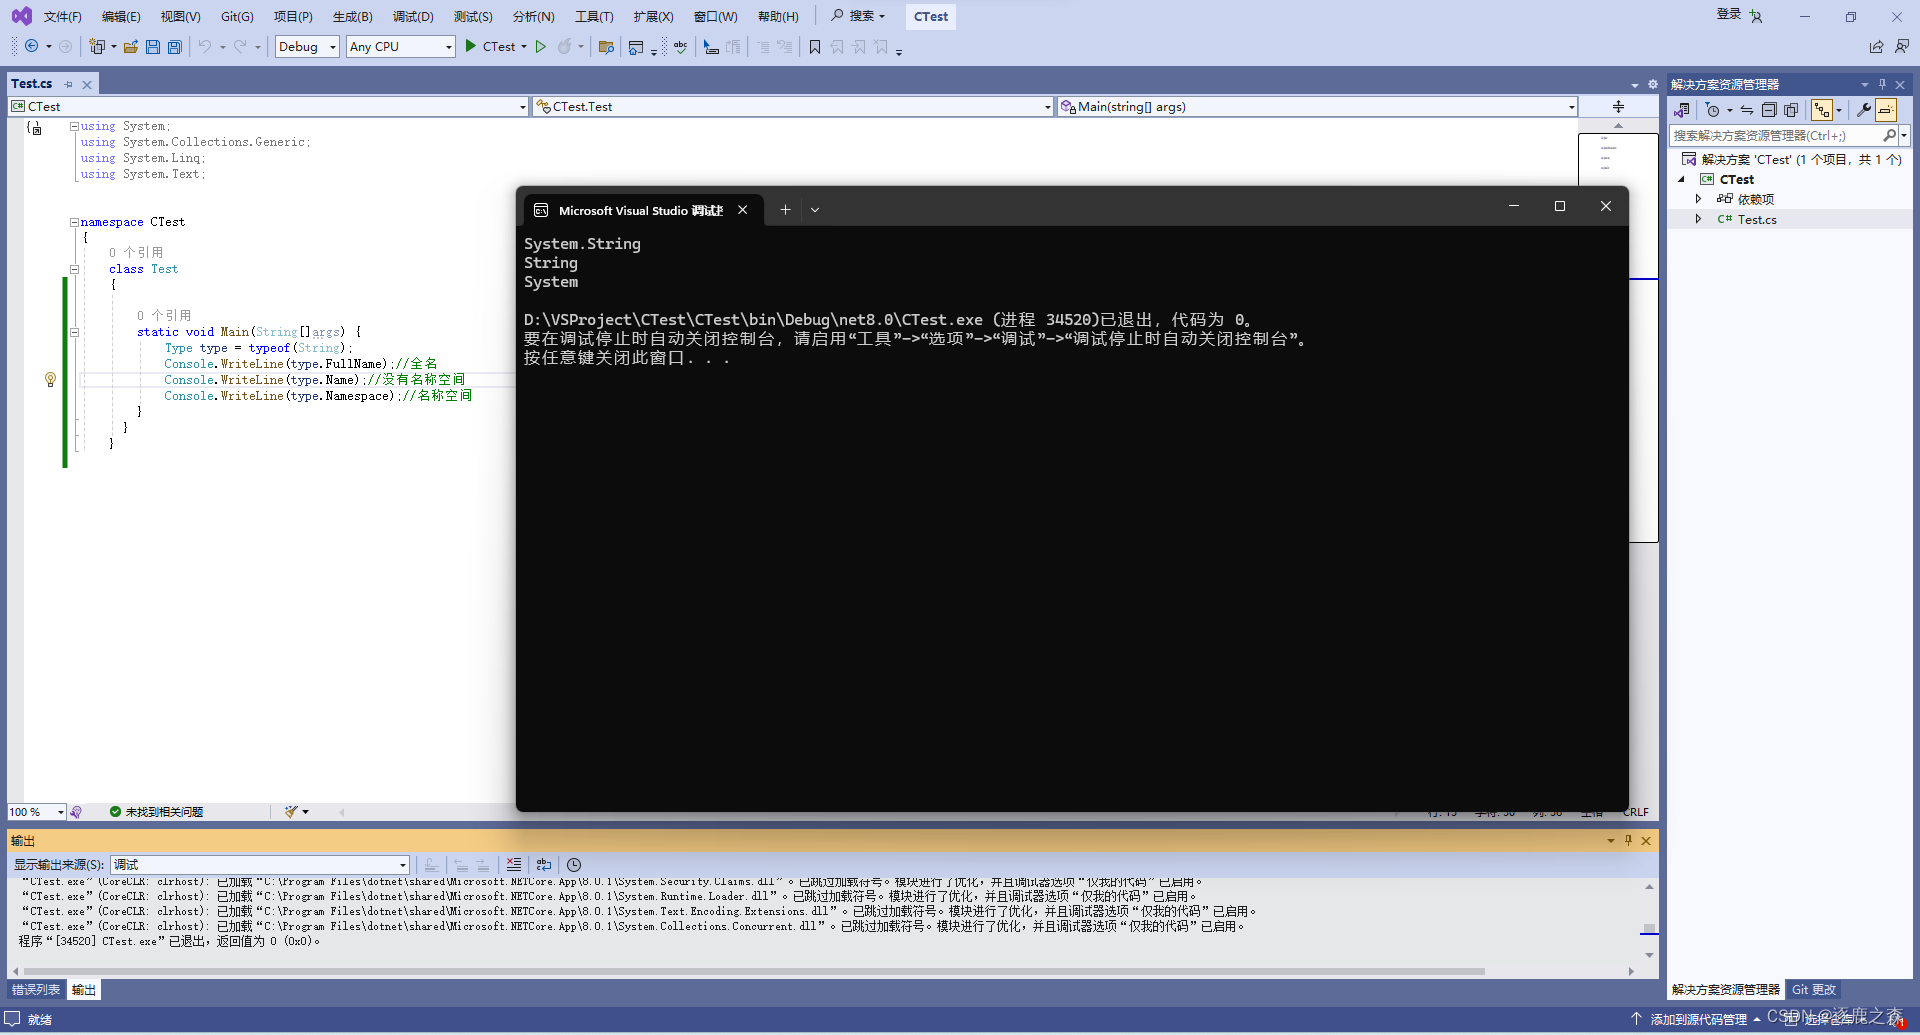Click the Clear All output icon
1920x1035 pixels.
pyautogui.click(x=514, y=865)
